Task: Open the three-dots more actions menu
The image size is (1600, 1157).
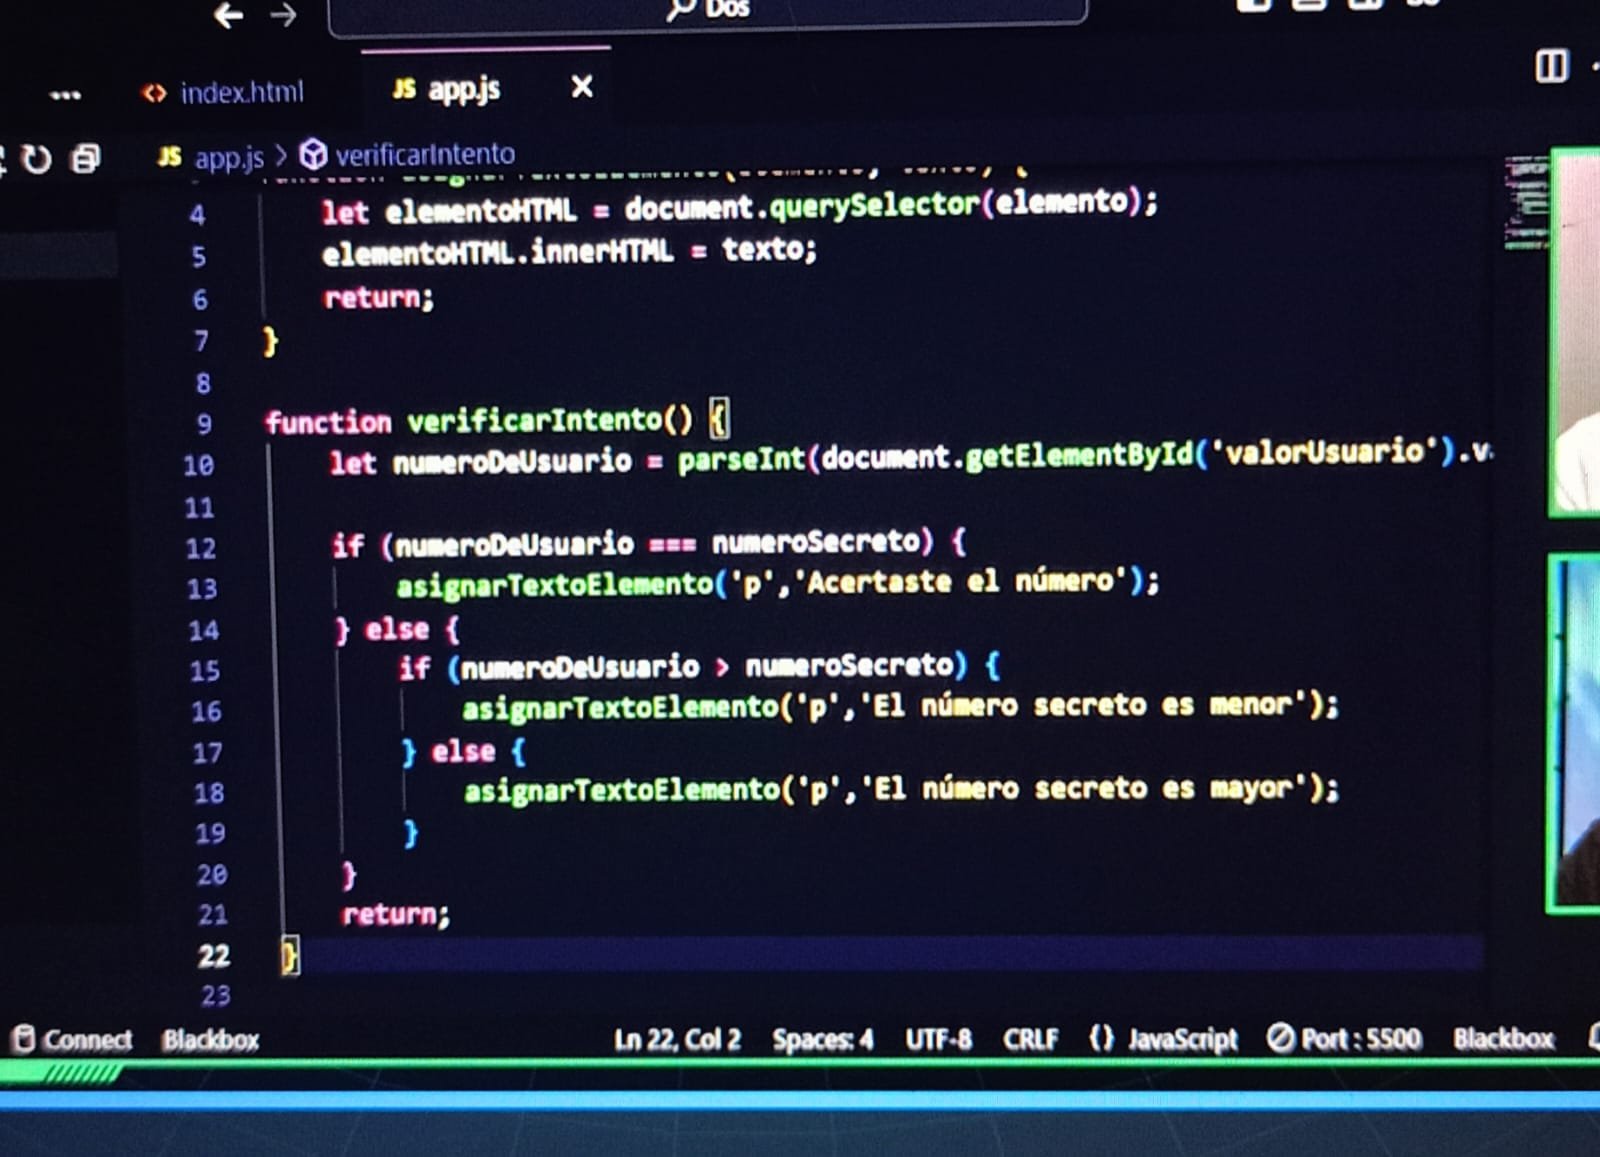Action: tap(65, 95)
